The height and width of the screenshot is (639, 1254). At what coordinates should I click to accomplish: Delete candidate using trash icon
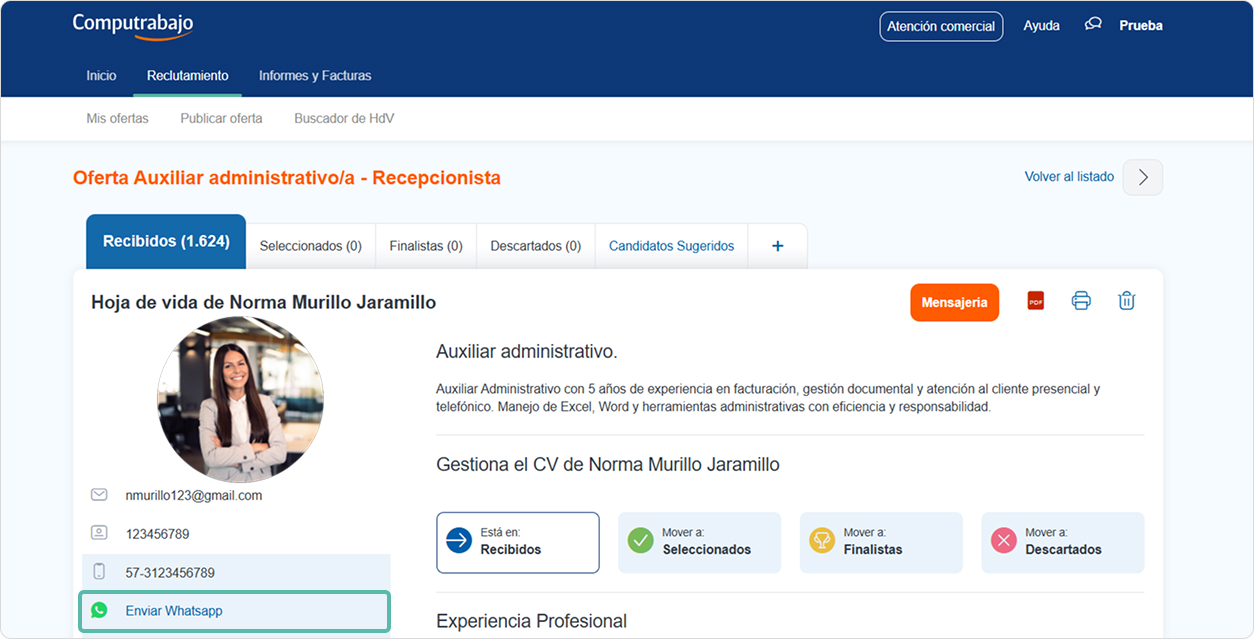pyautogui.click(x=1126, y=301)
